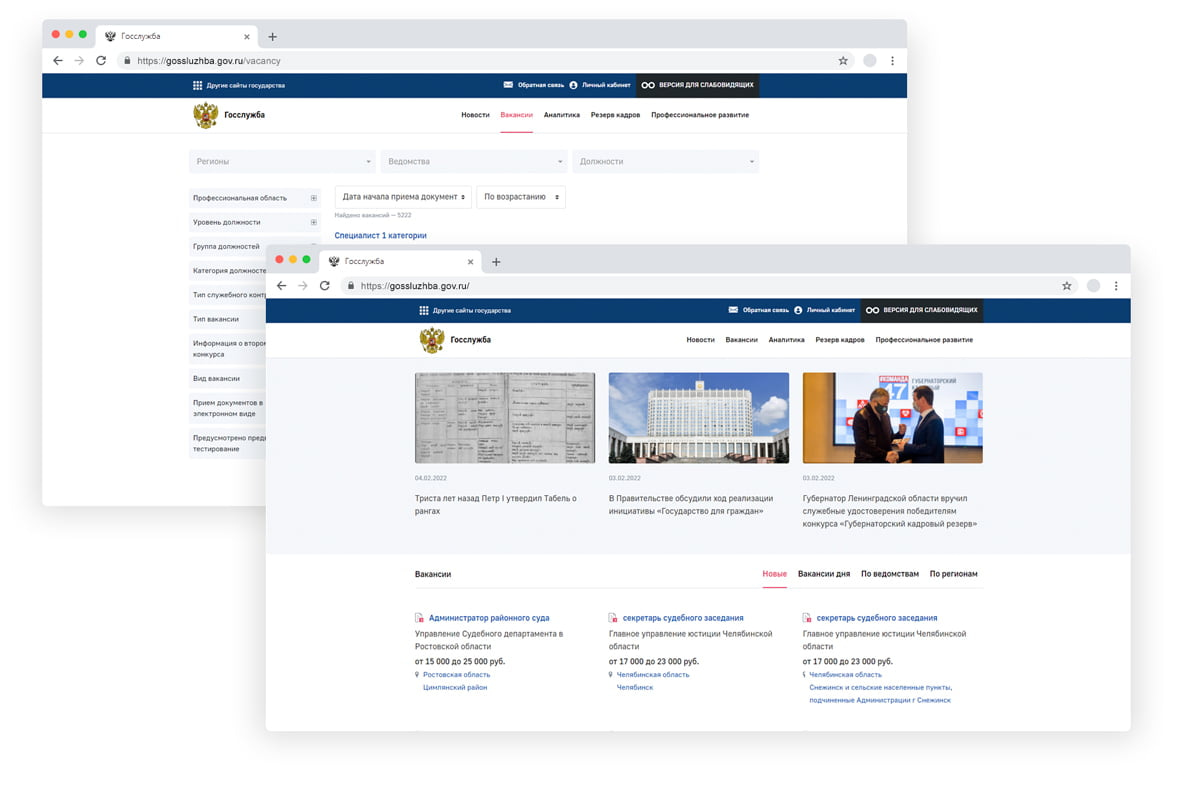Viewport: 1200px width, 793px height.
Task: Open the Должности dropdown
Action: [x=665, y=161]
